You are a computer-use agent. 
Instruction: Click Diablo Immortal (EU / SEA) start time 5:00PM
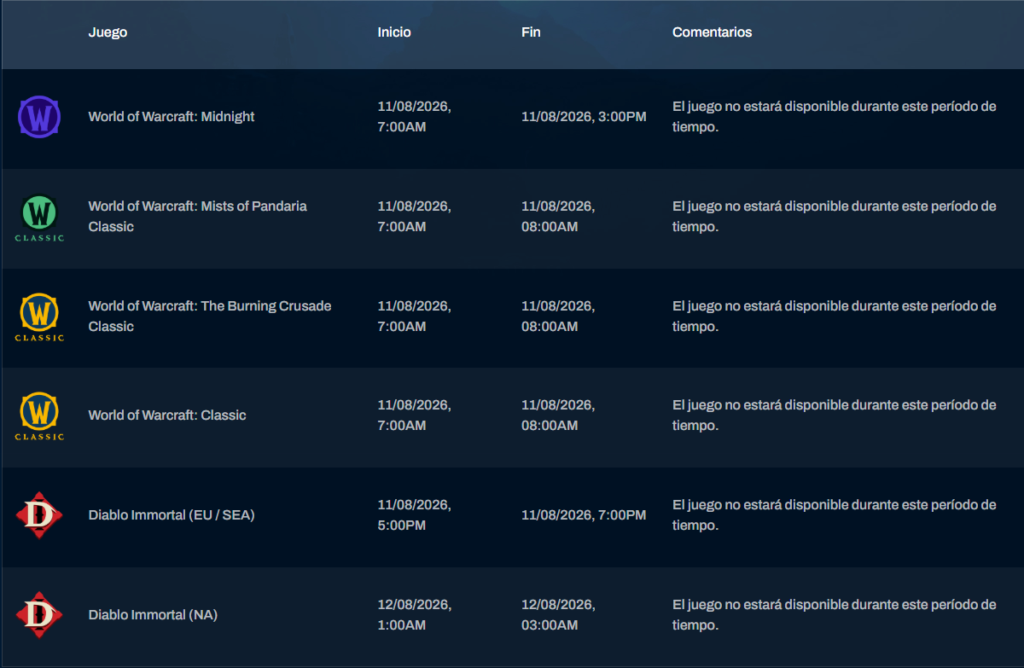(414, 515)
